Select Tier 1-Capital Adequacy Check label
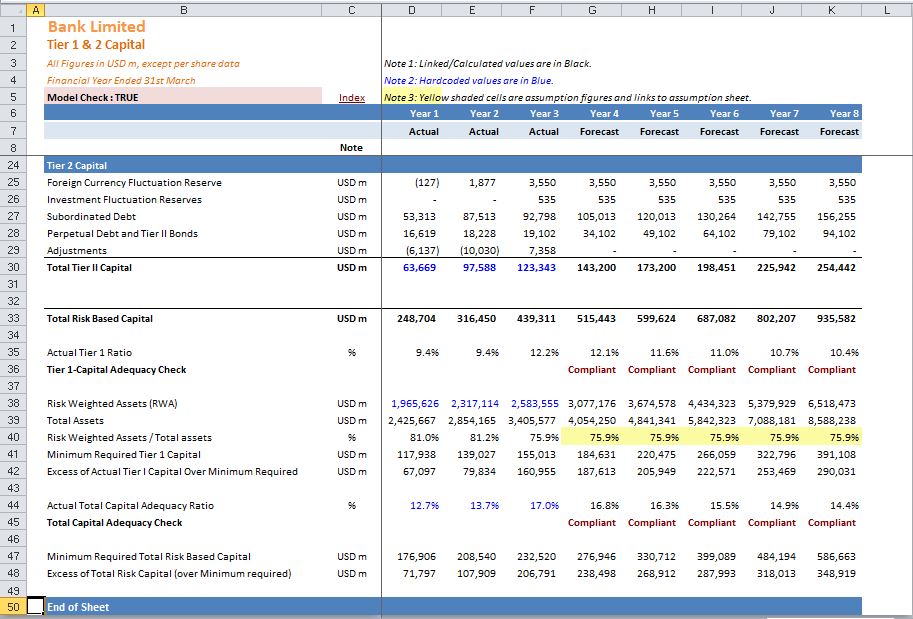Image resolution: width=913 pixels, height=619 pixels. click(116, 370)
